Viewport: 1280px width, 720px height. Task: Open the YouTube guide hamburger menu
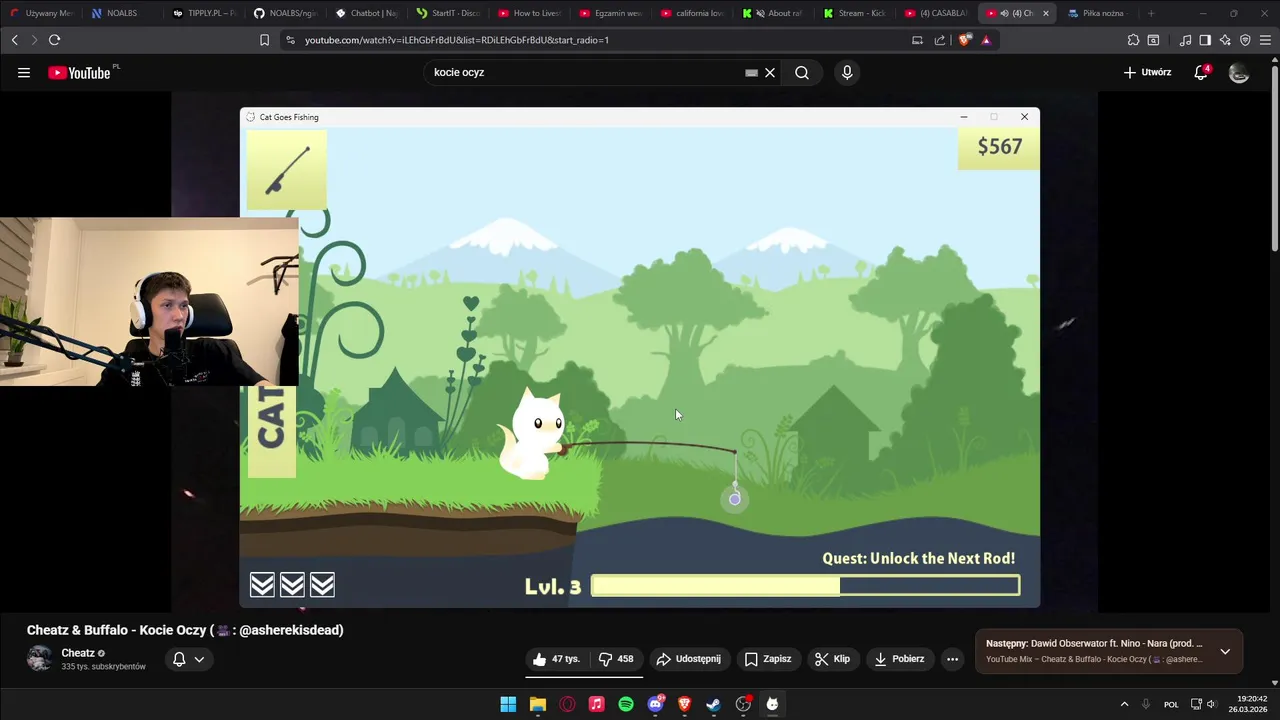tap(24, 72)
